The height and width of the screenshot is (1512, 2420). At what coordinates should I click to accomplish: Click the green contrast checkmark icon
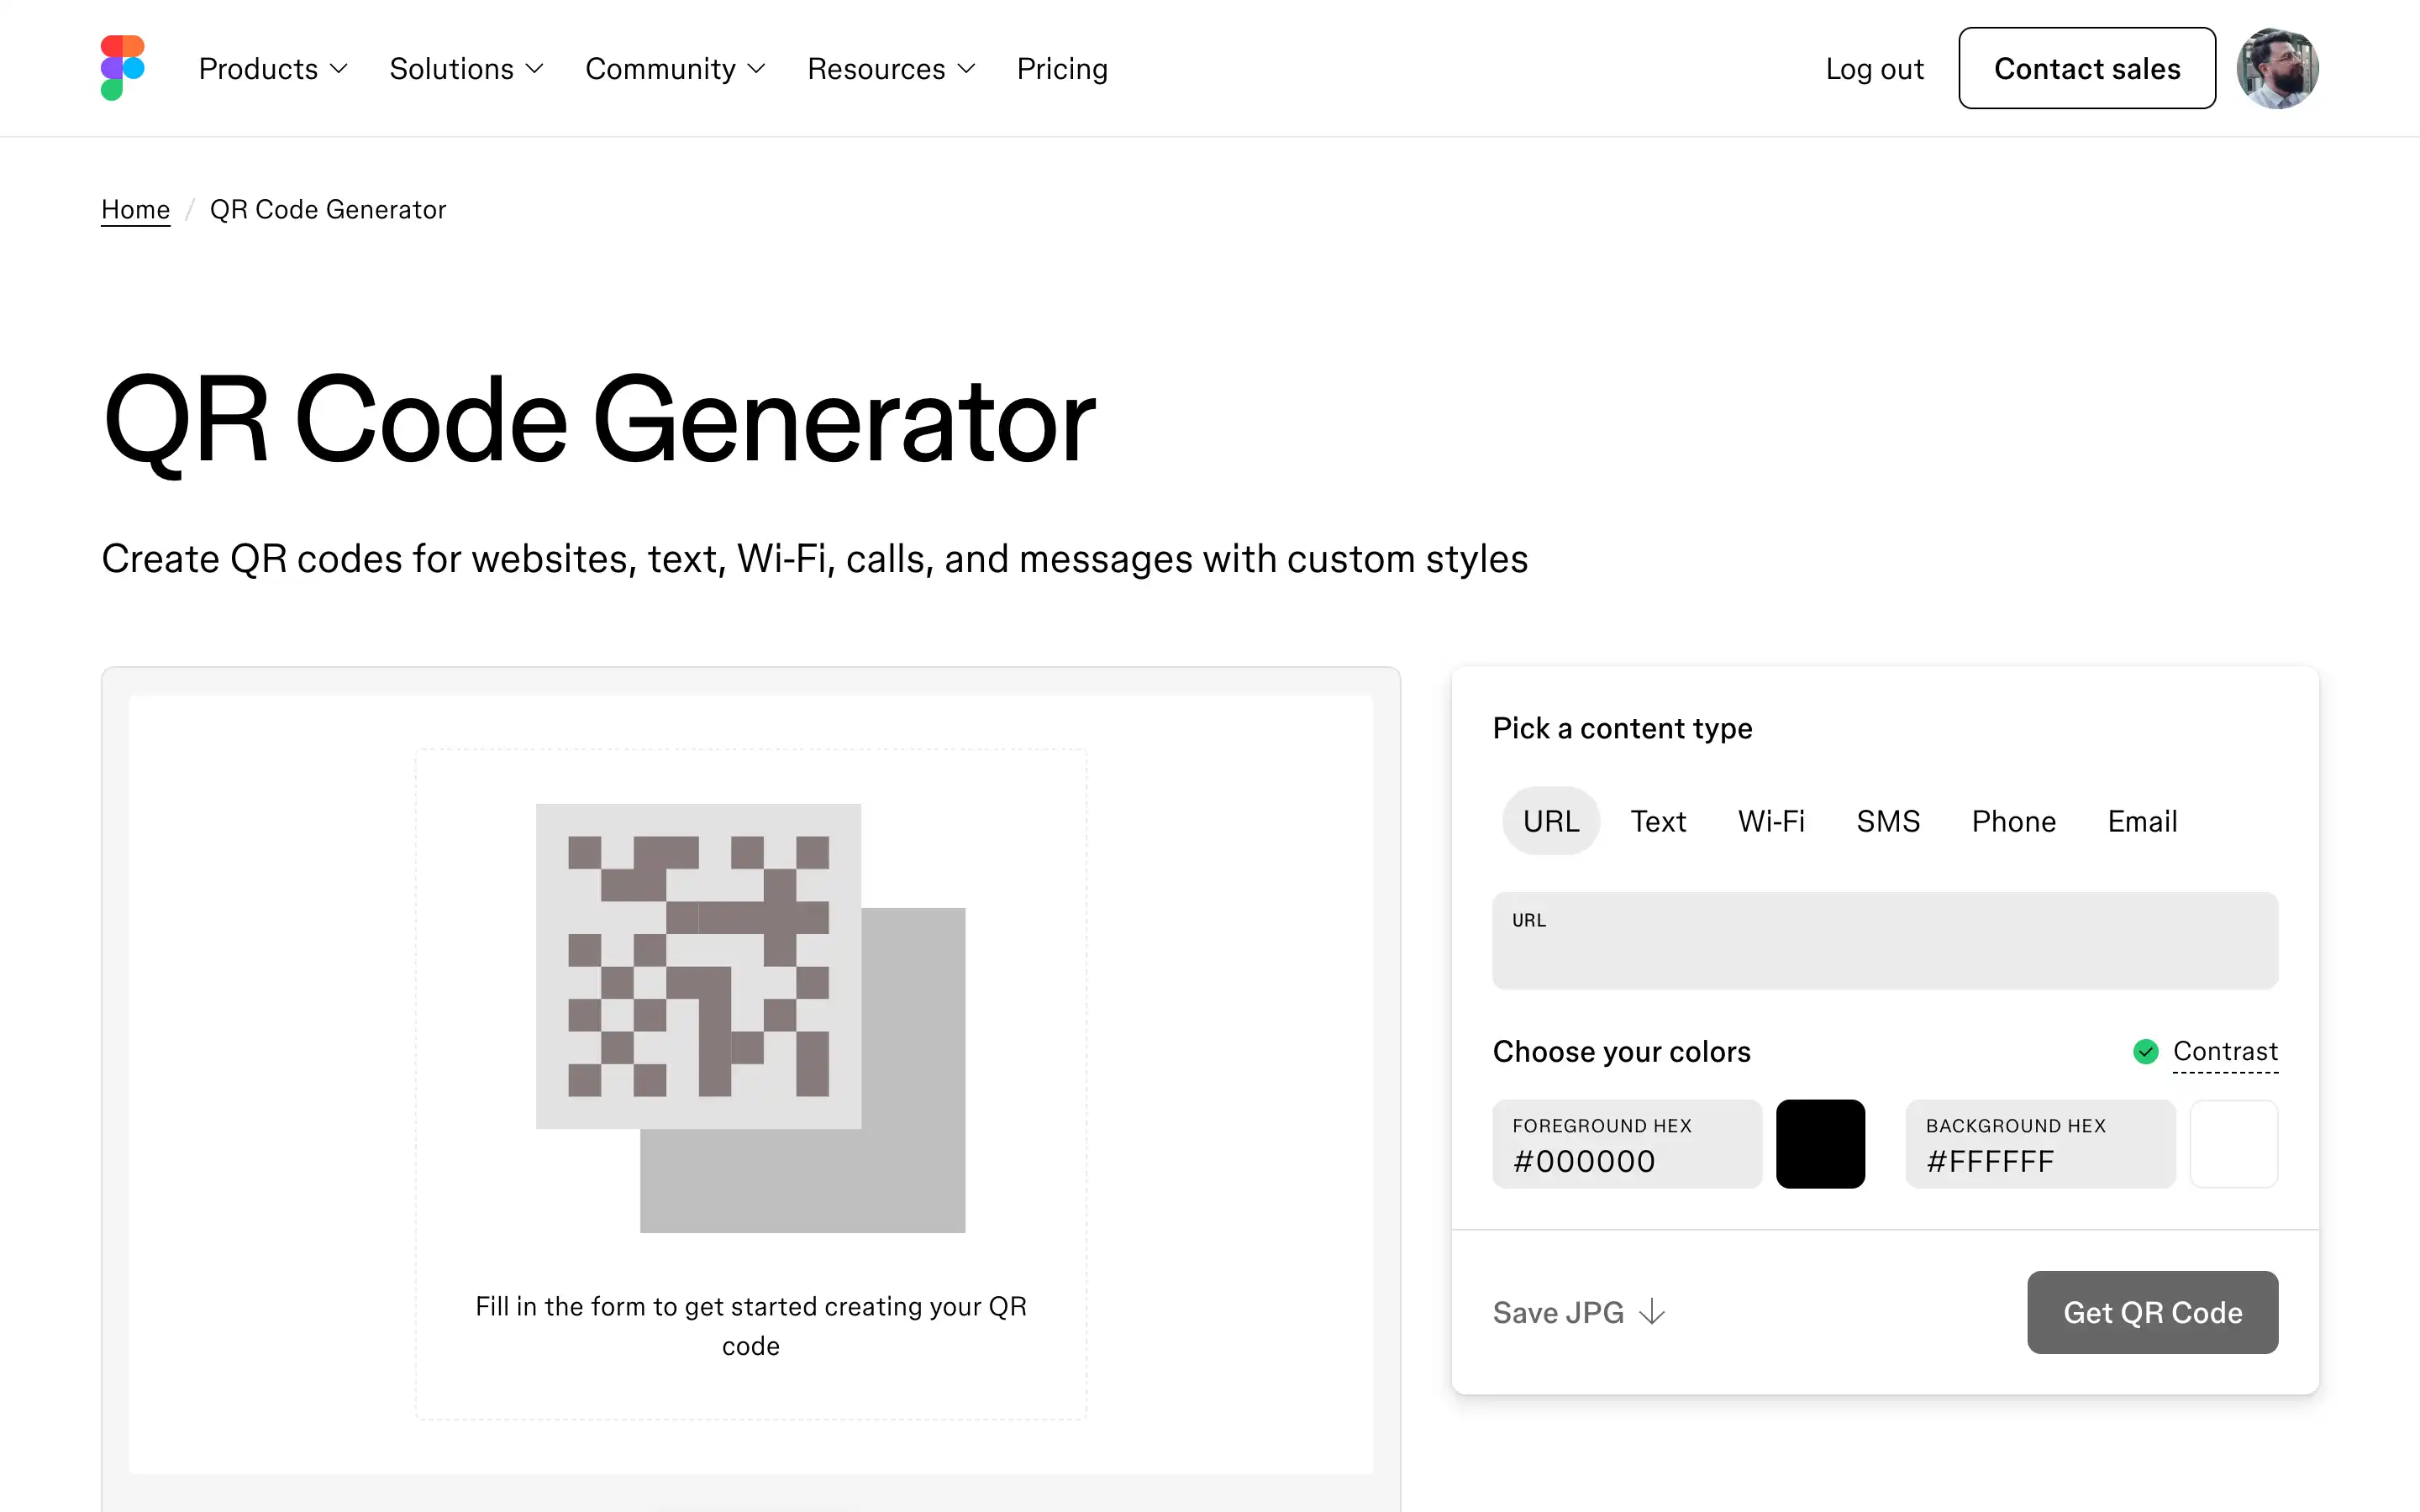[x=2146, y=1051]
